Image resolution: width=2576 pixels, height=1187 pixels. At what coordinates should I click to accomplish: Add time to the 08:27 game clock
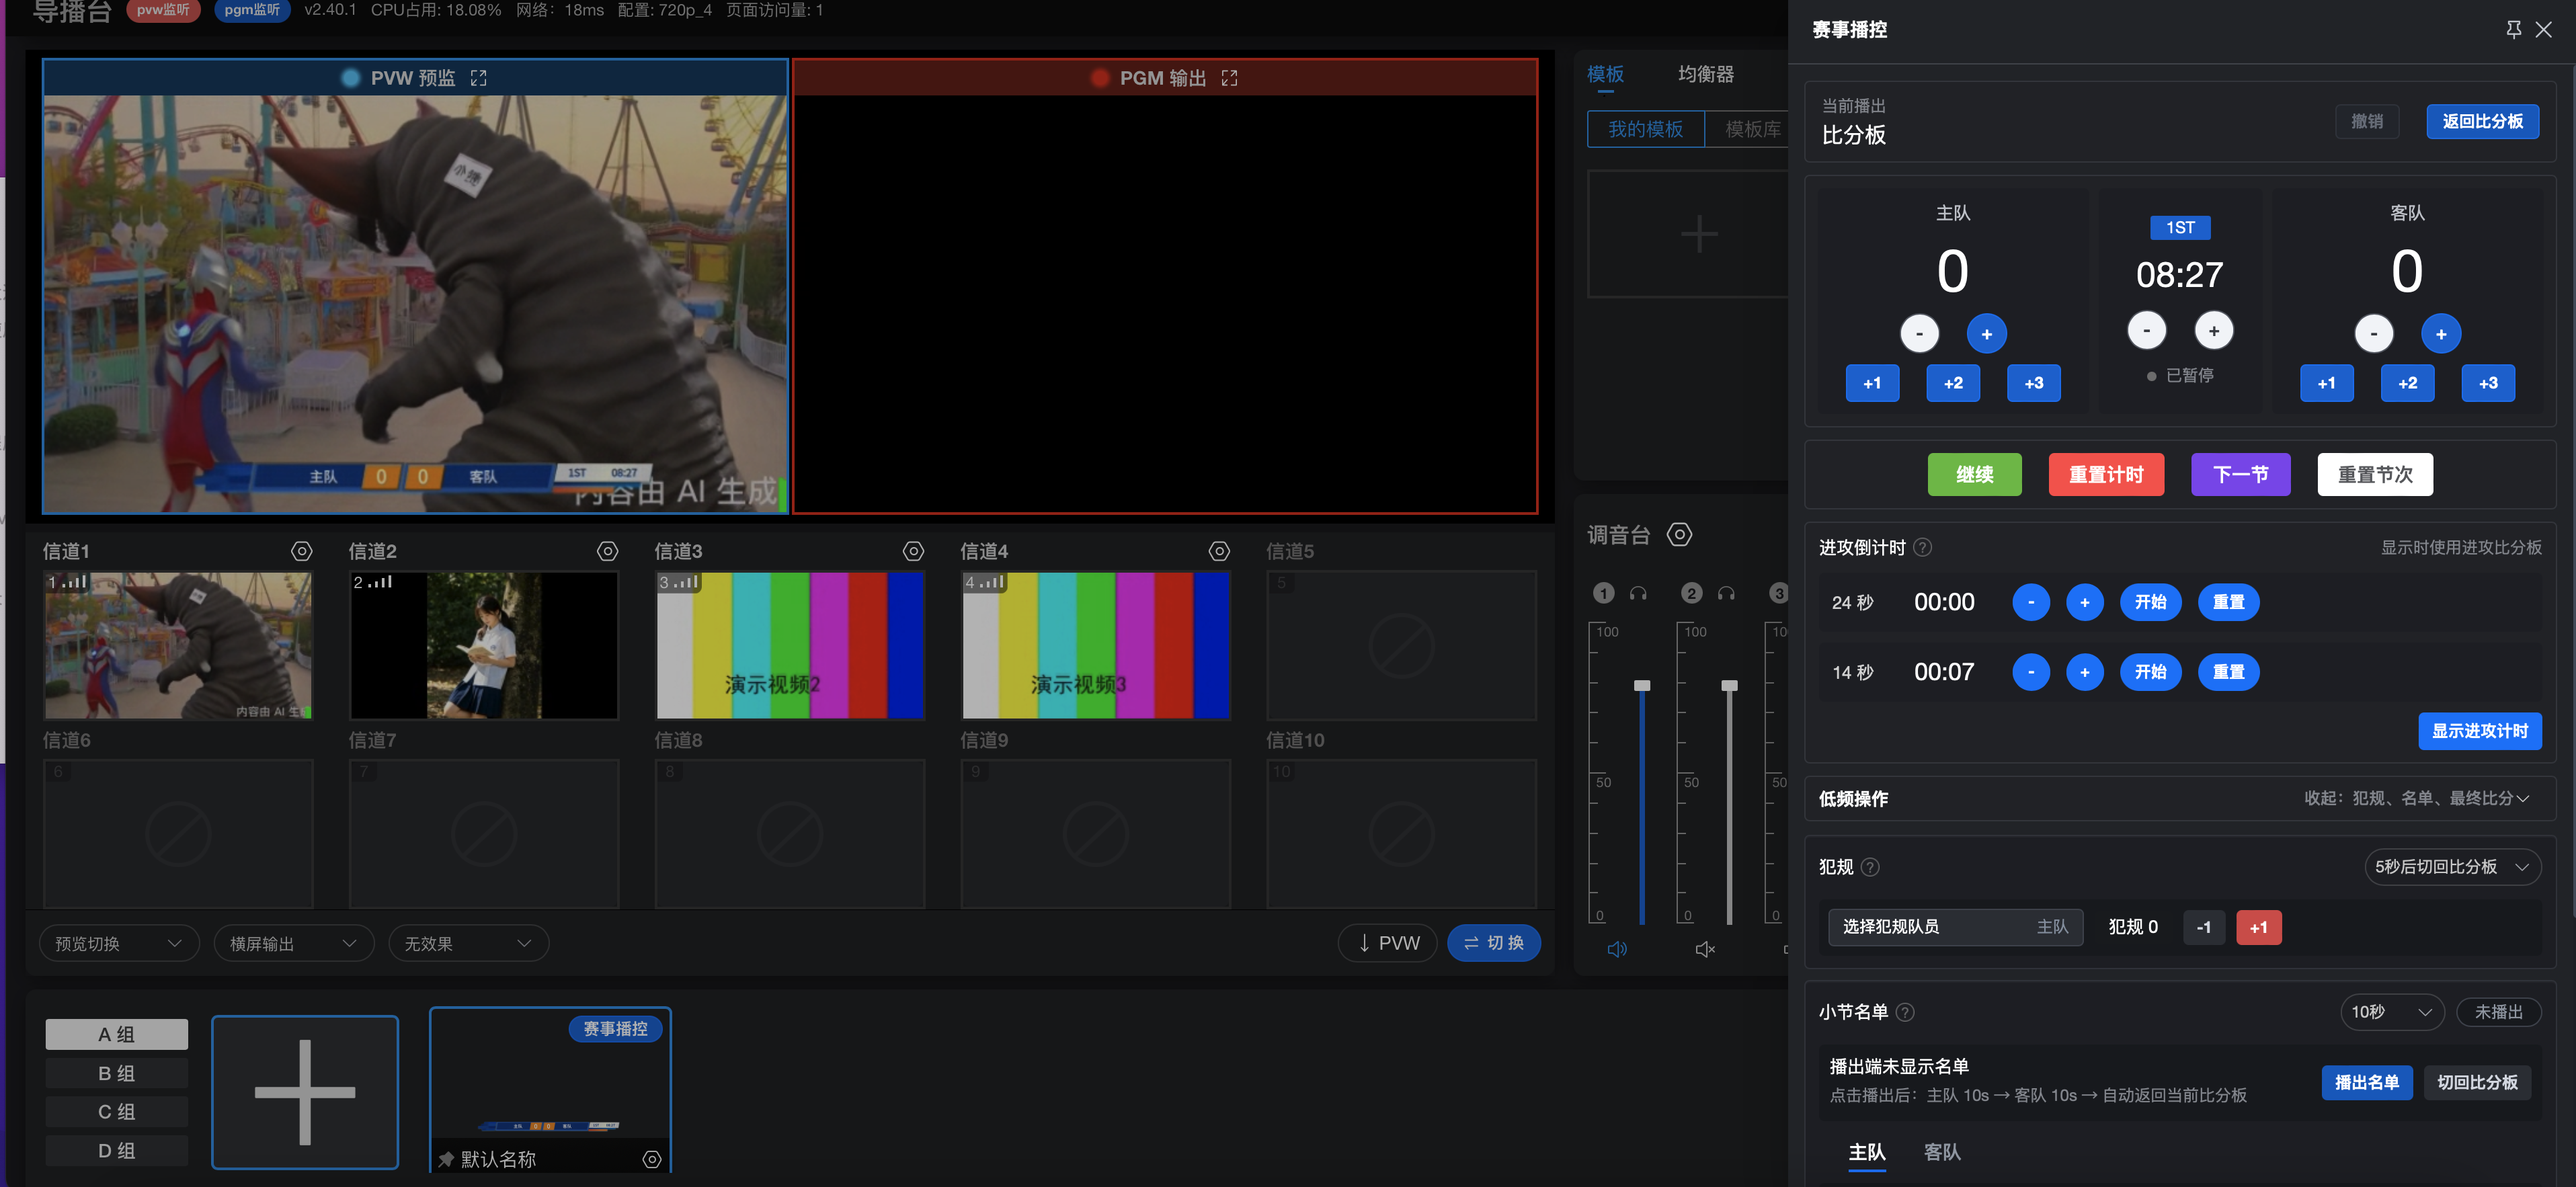2213,330
